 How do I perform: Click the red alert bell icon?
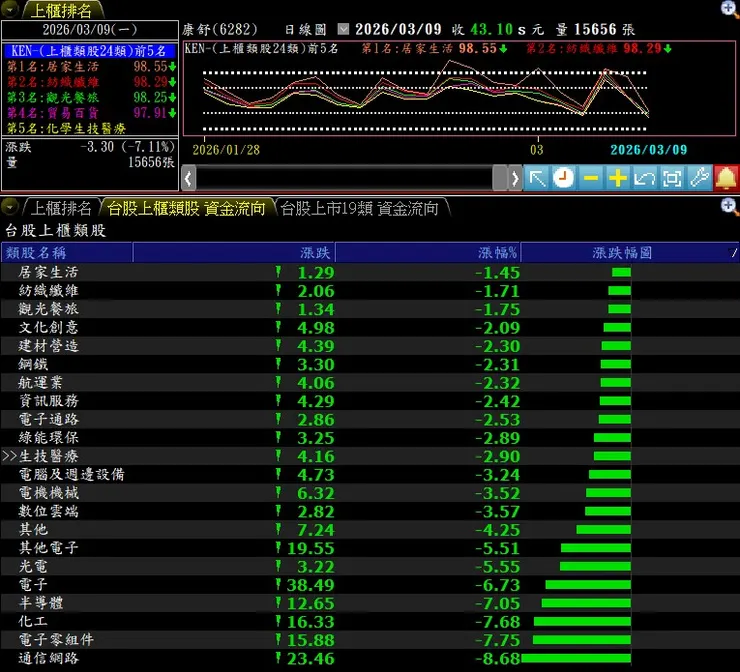[x=726, y=178]
